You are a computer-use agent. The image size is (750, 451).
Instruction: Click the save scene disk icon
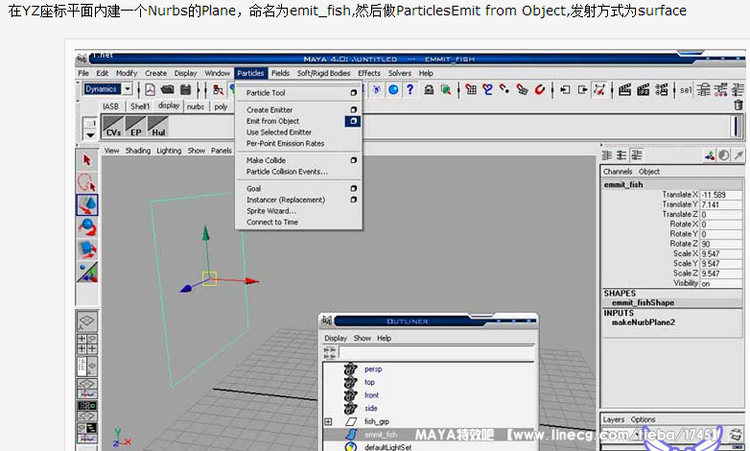pyautogui.click(x=185, y=89)
